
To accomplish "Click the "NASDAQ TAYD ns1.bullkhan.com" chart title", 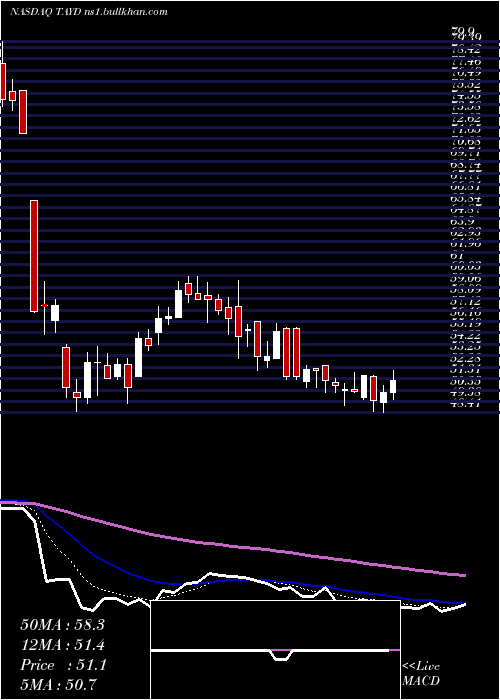I will [x=88, y=12].
